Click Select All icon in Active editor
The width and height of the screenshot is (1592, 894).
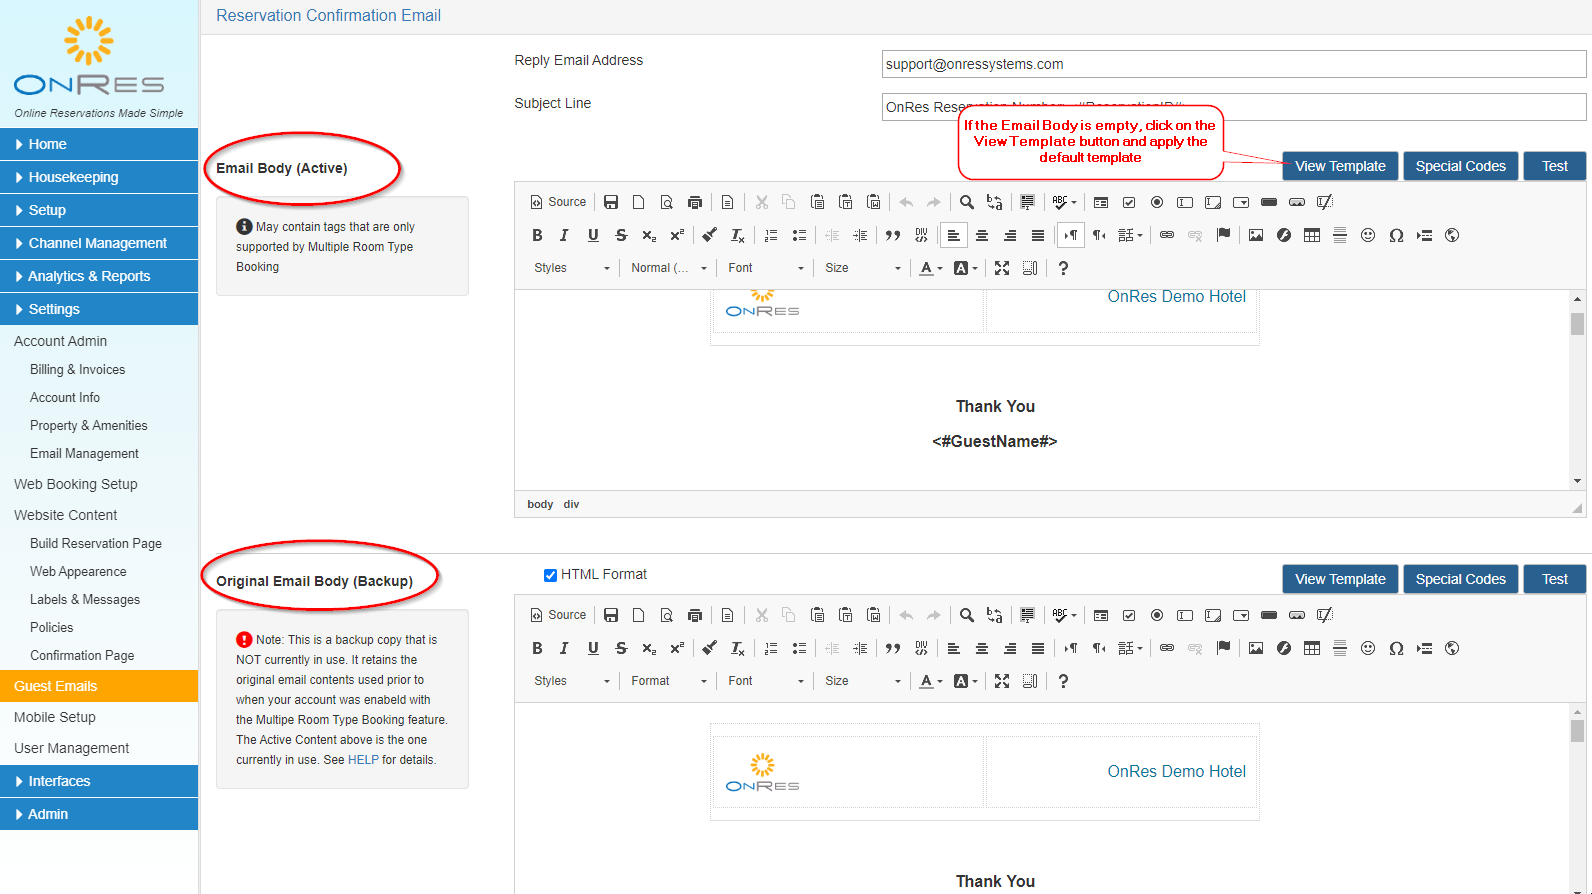(1027, 202)
